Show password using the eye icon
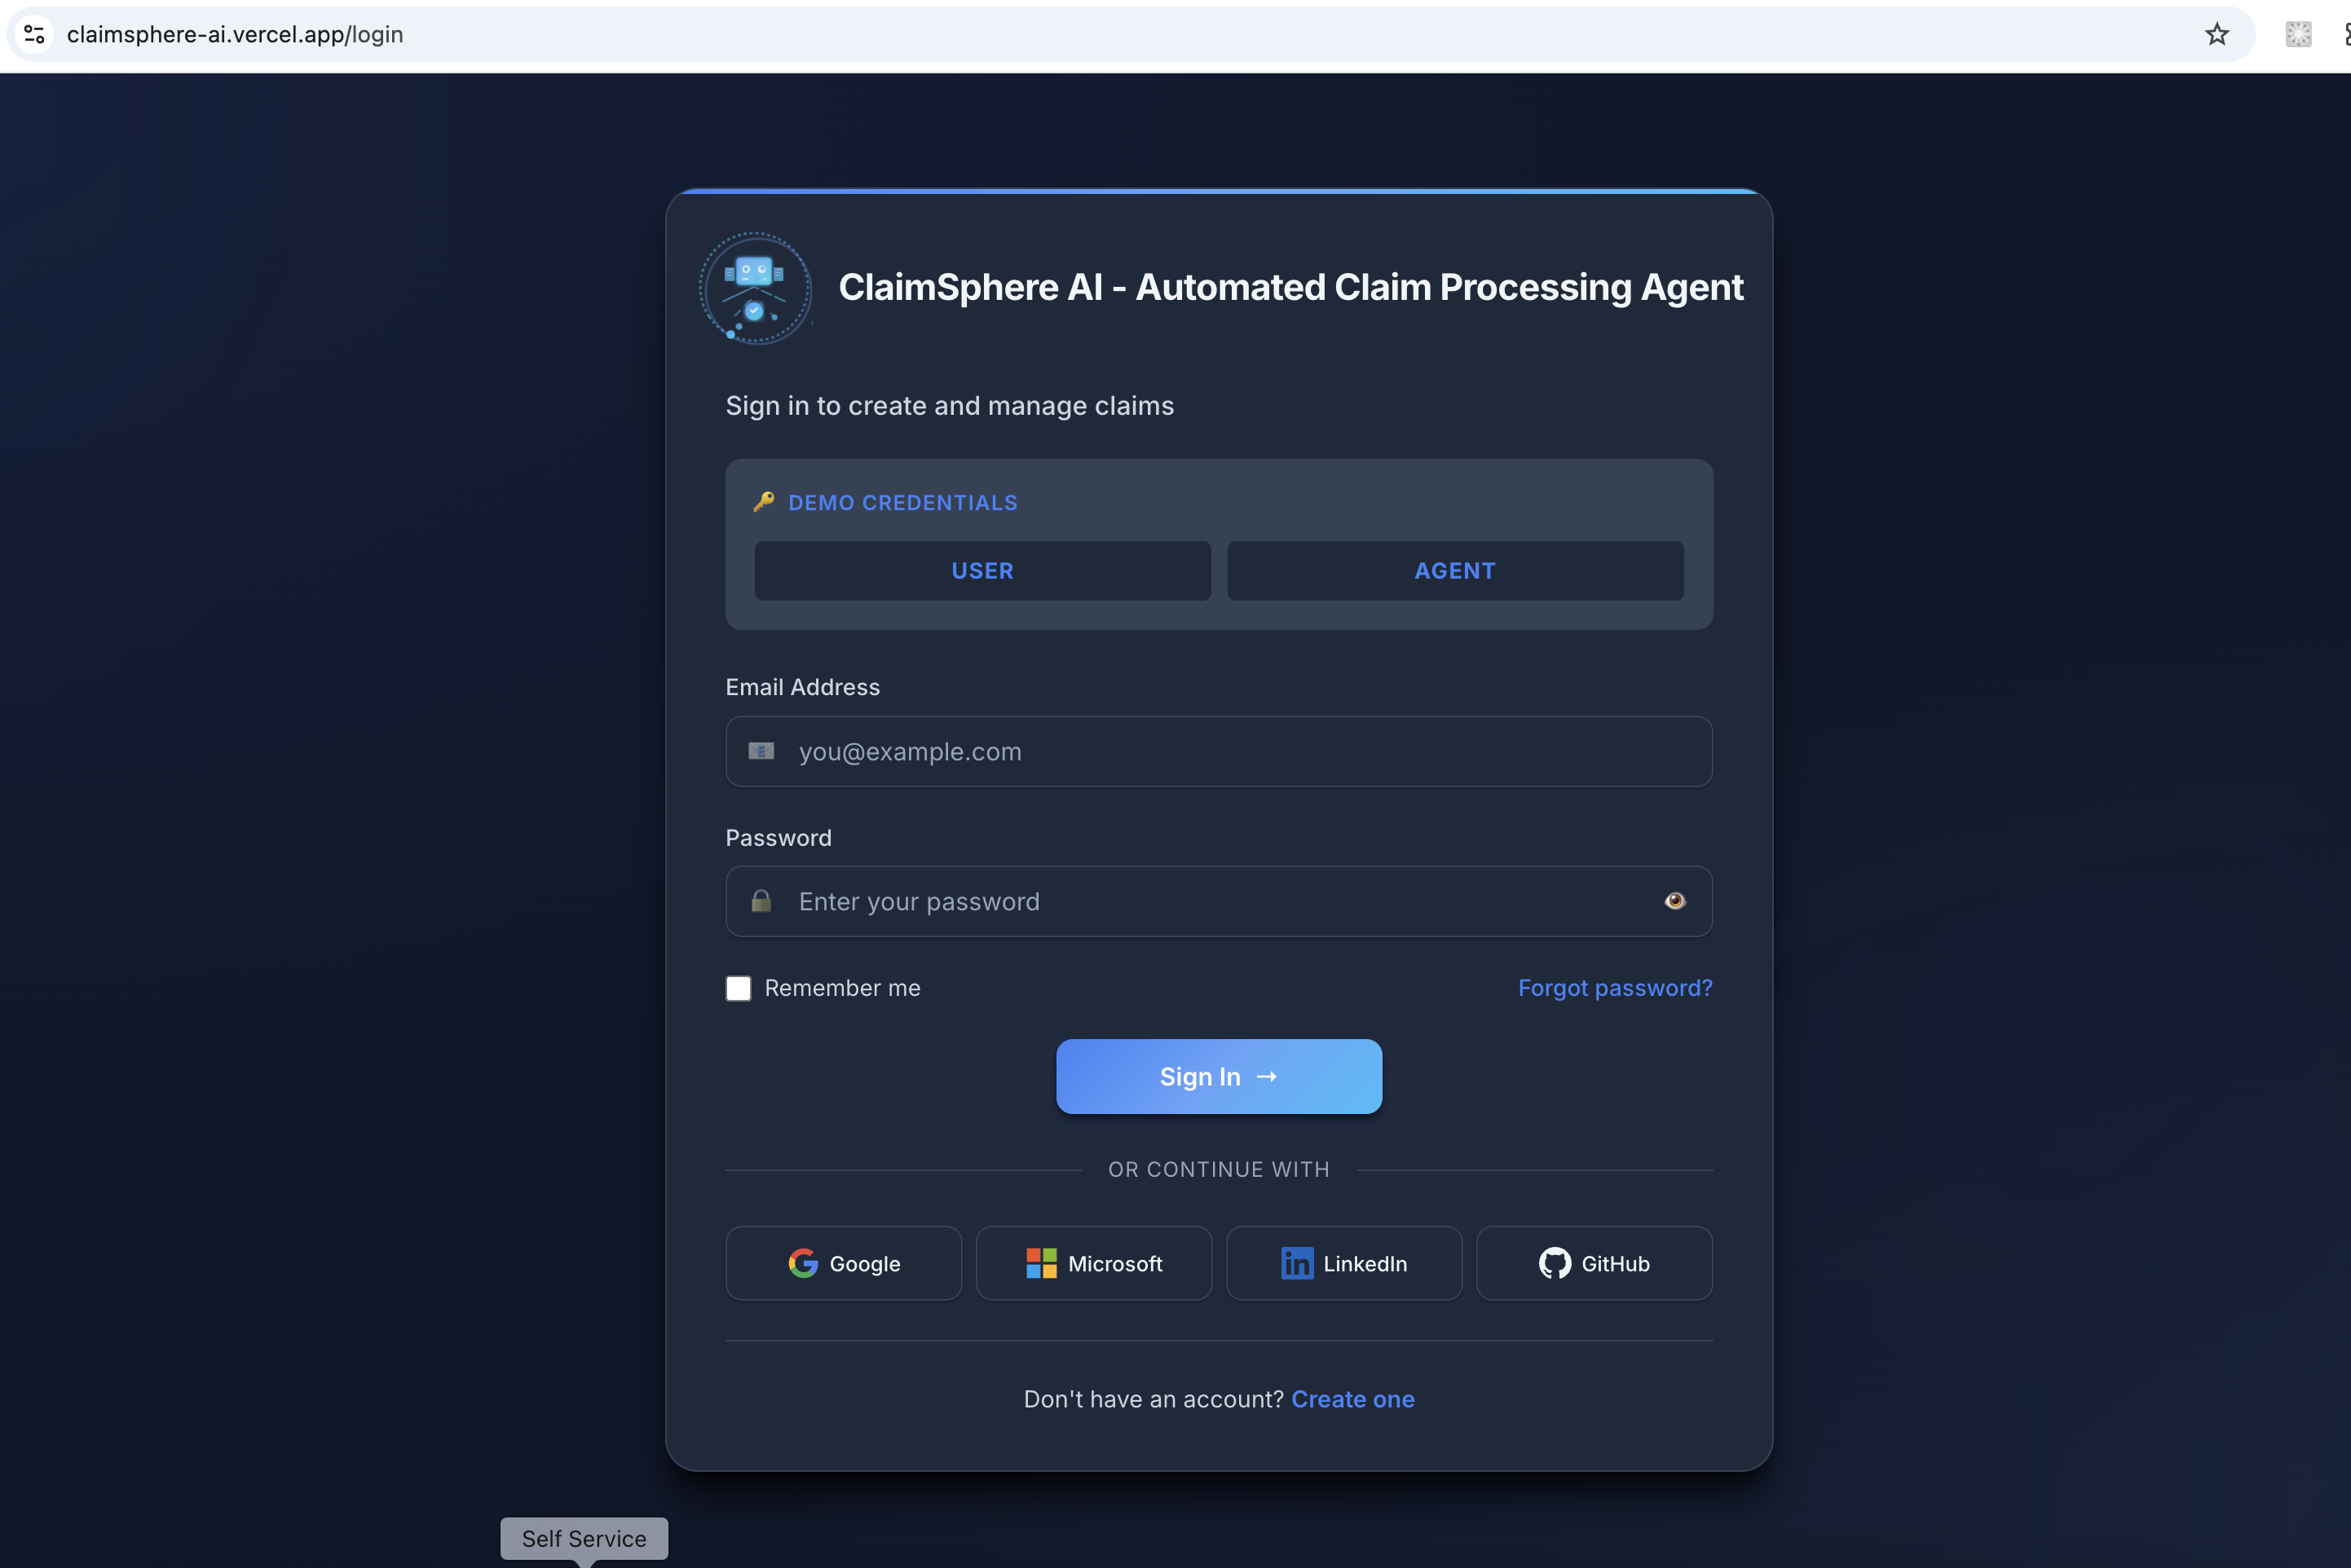Screen dimensions: 2351x1568 [x=1675, y=901]
